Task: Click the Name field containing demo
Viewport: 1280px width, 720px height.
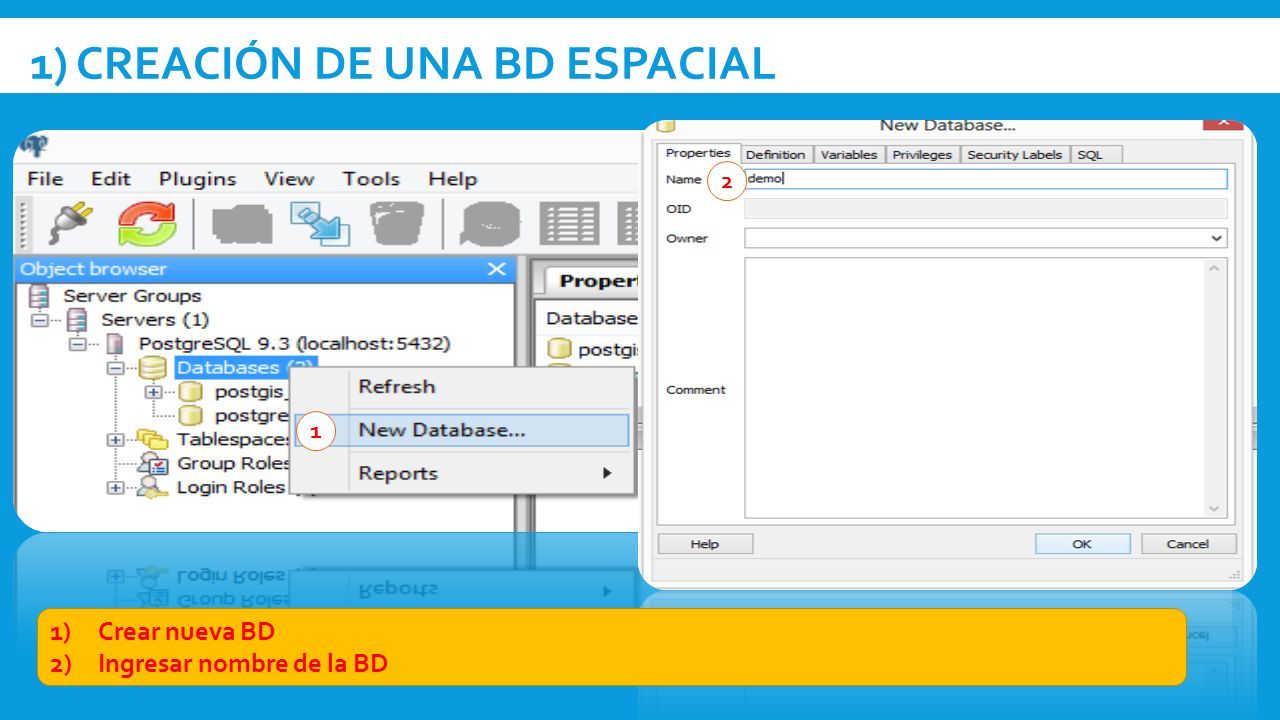Action: click(986, 179)
